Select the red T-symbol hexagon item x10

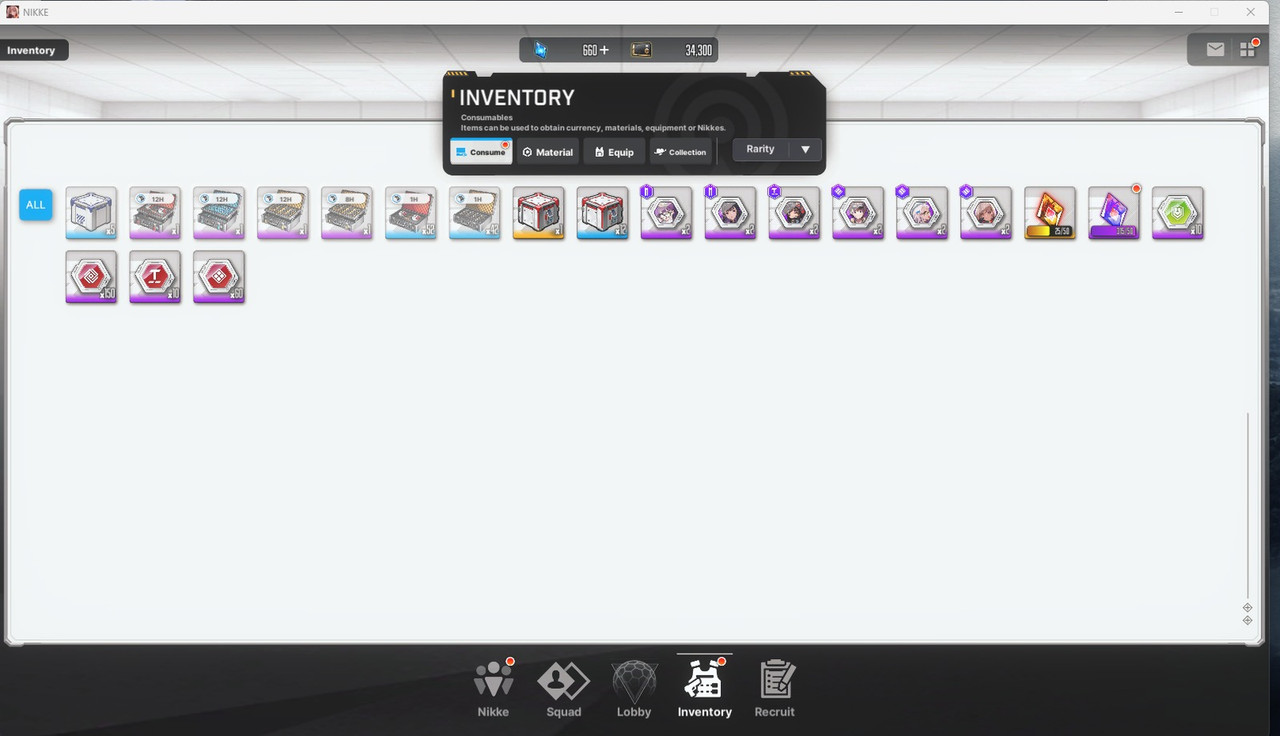point(155,277)
